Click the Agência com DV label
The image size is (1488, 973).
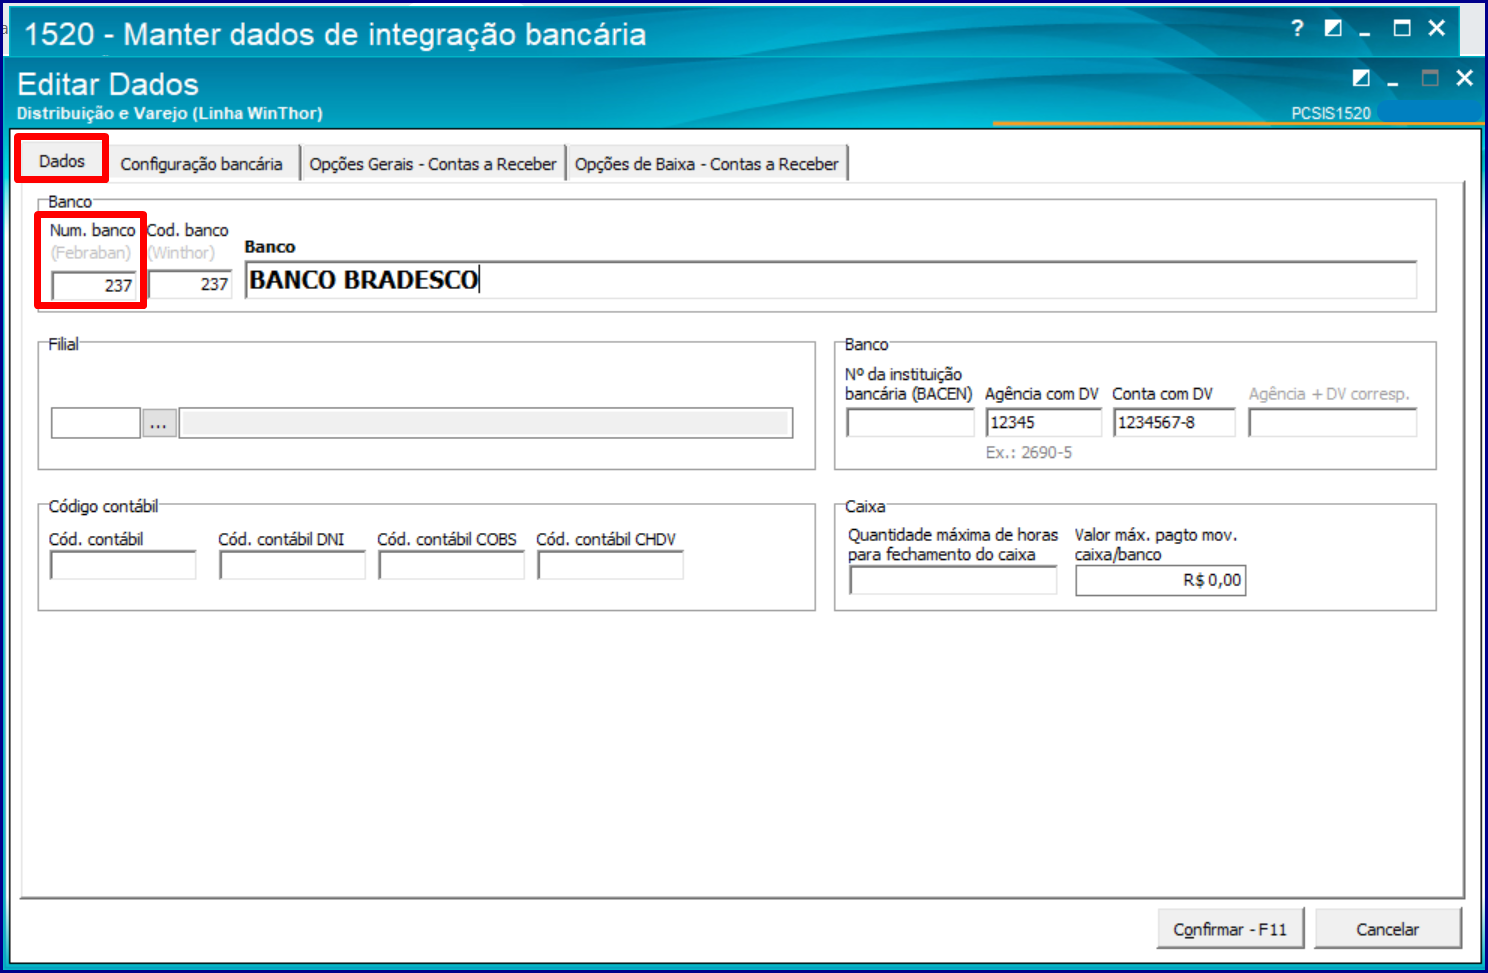pos(1042,394)
